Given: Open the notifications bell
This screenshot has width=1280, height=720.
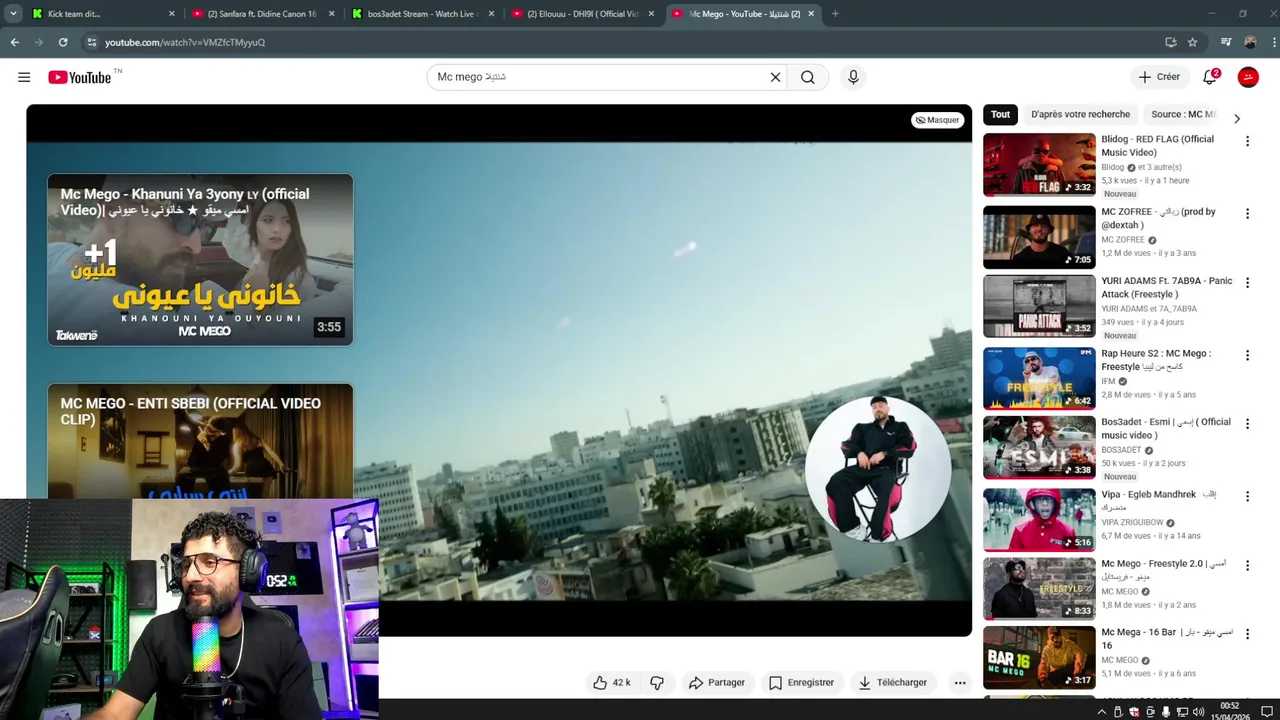Looking at the screenshot, I should 1210,77.
